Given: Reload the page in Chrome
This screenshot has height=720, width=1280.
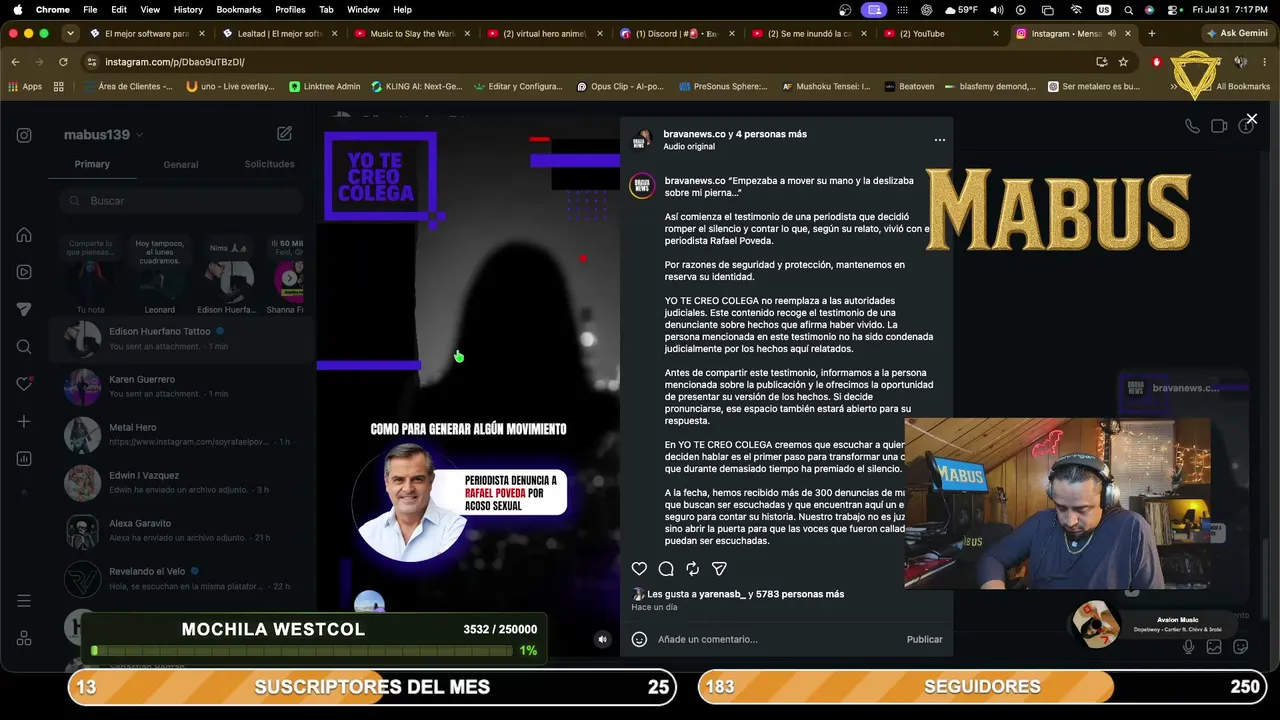Looking at the screenshot, I should tap(63, 62).
